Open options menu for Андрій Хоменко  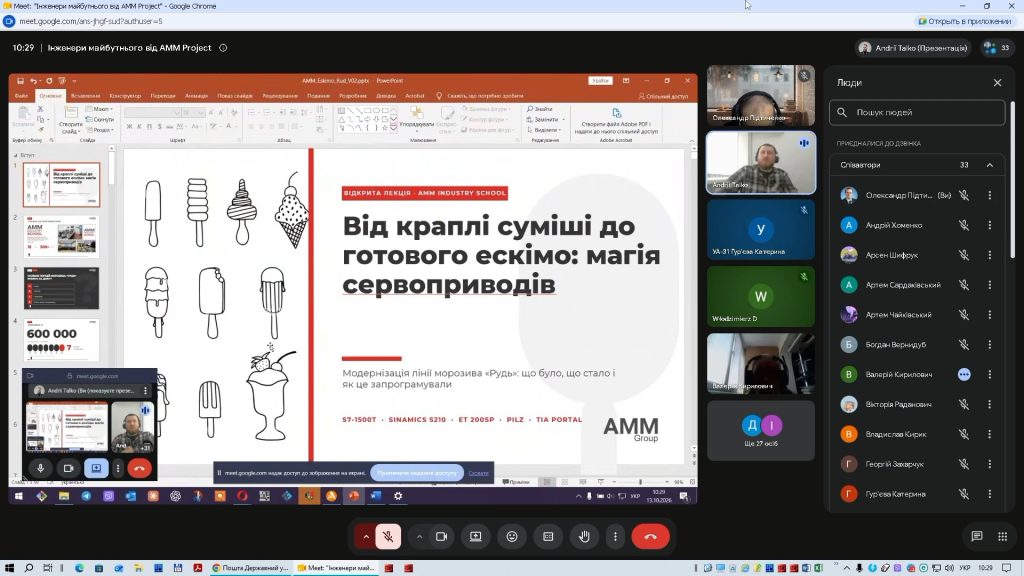(989, 225)
